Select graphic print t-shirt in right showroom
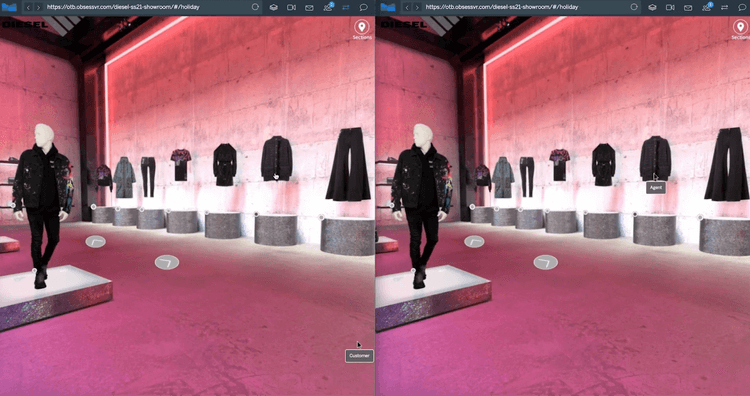Image resolution: width=750 pixels, height=396 pixels. [x=559, y=165]
